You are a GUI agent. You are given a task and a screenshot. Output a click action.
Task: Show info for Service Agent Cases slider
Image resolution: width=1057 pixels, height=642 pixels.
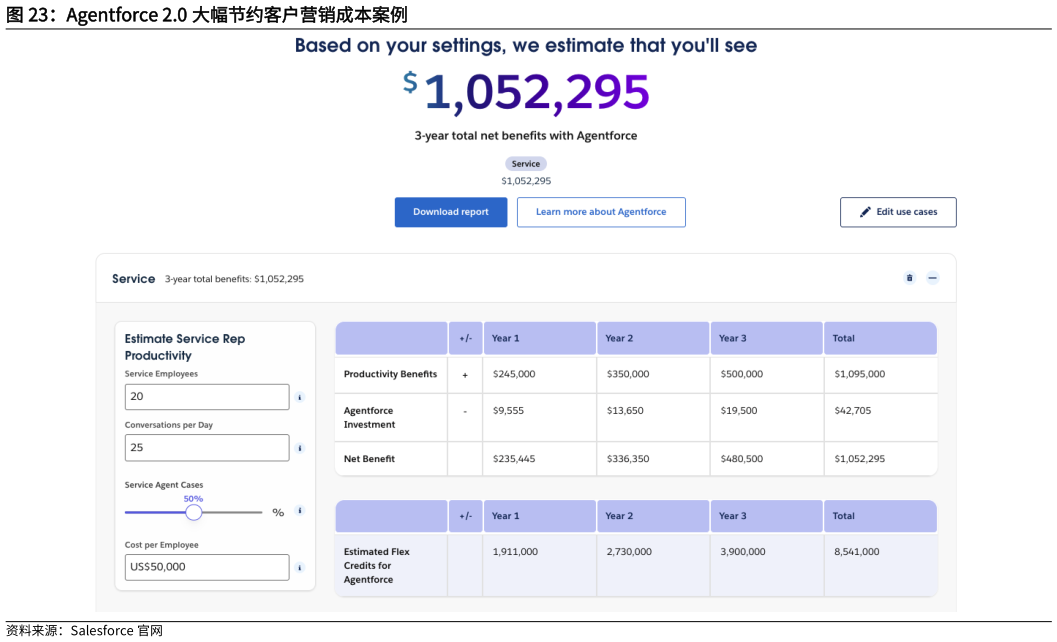(x=299, y=511)
